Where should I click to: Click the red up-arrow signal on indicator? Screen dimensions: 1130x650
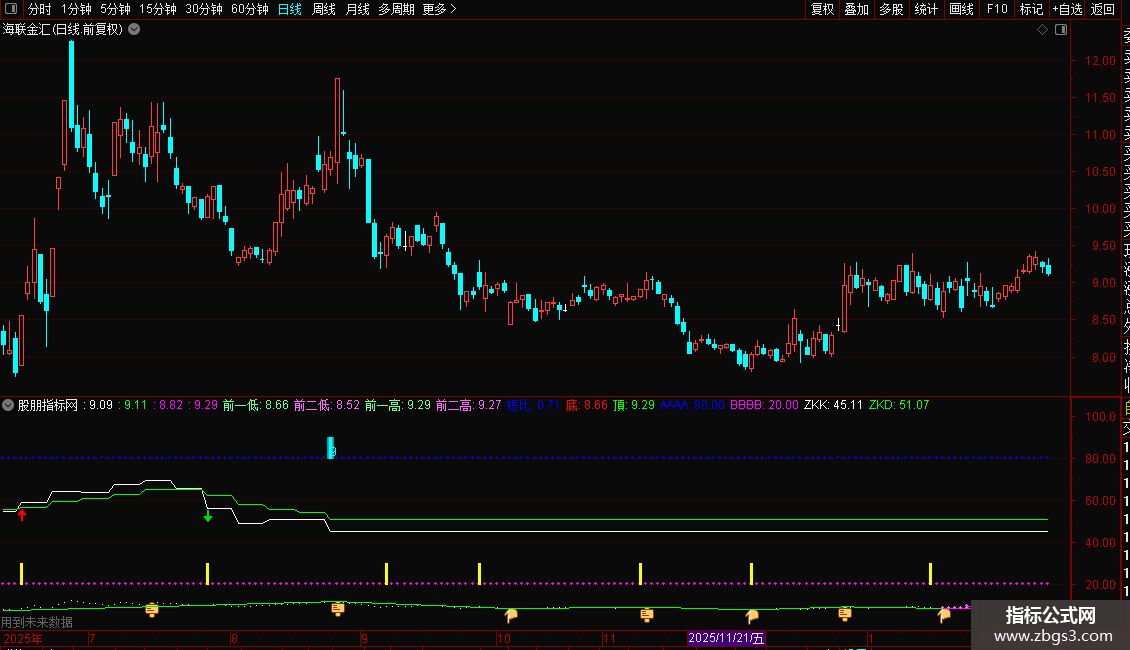22,515
